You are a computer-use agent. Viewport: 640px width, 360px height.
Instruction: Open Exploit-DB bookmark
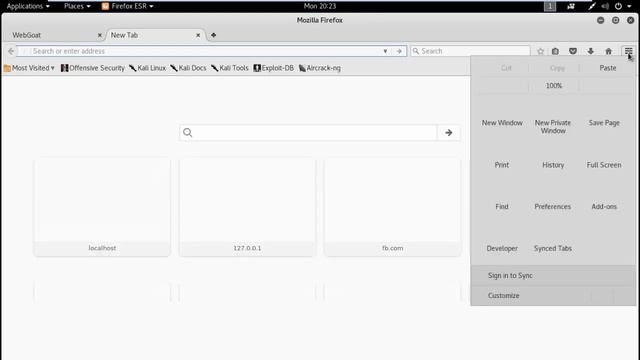273,68
